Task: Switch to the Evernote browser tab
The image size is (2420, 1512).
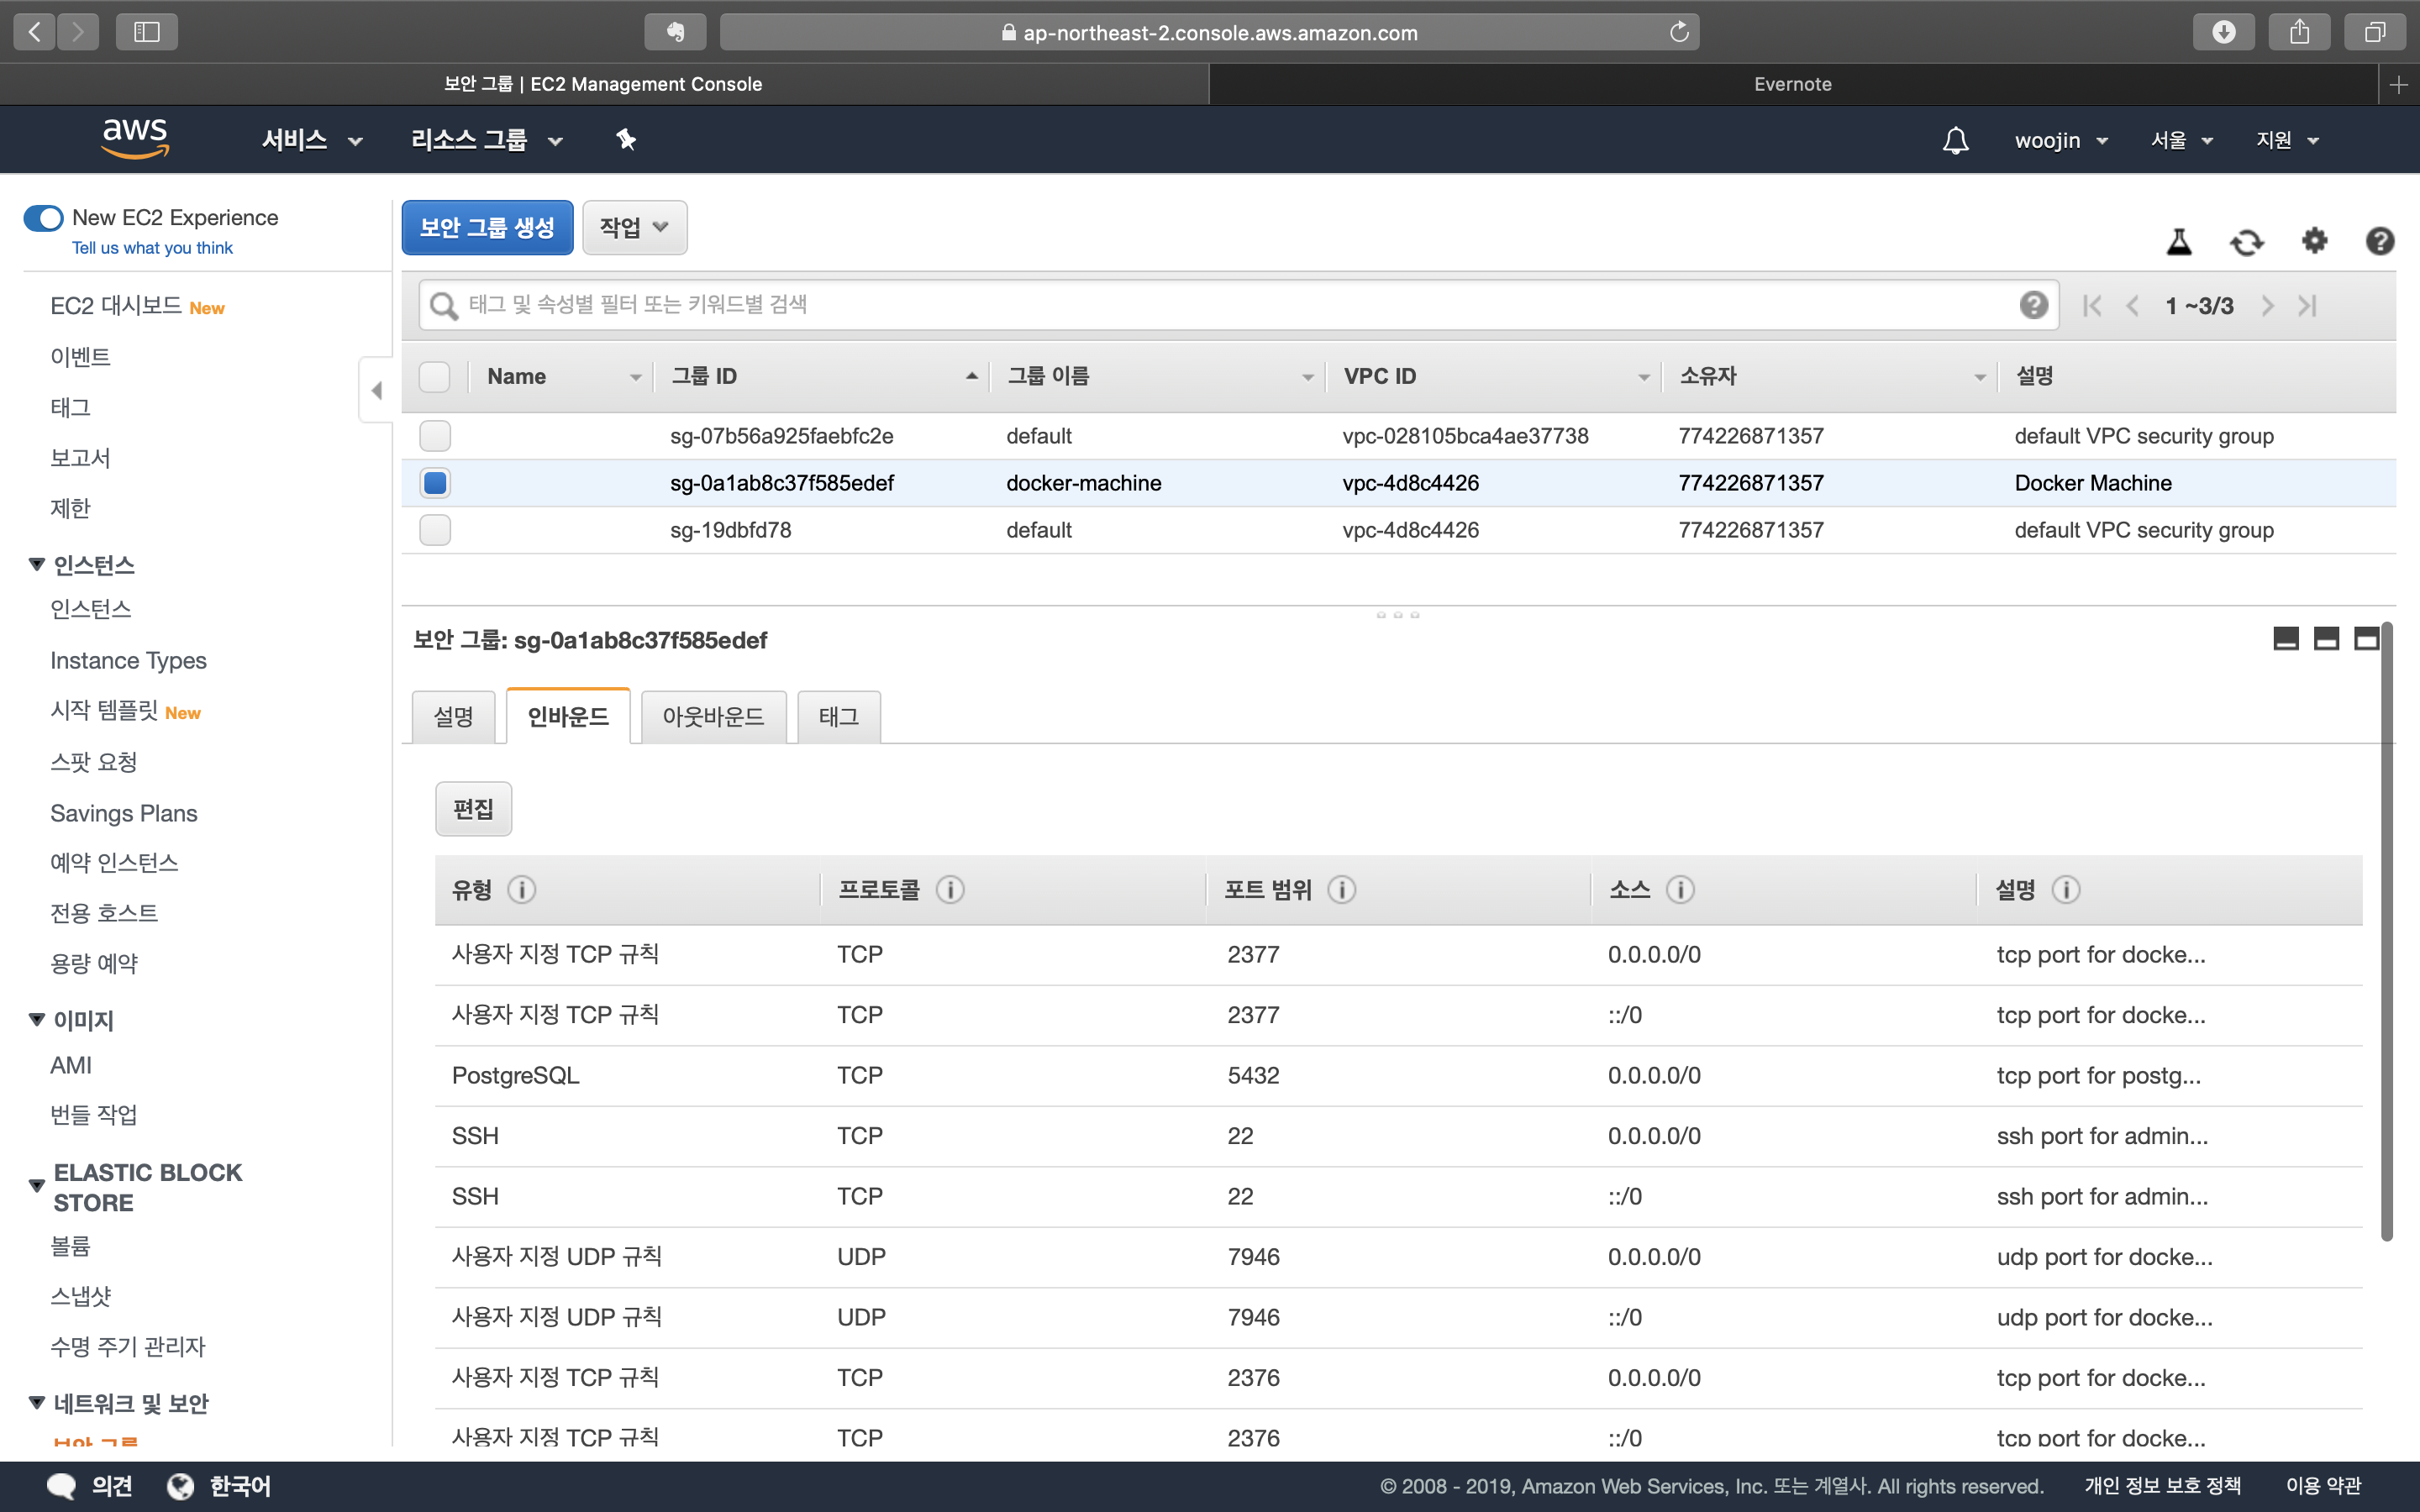Action: 1792,85
